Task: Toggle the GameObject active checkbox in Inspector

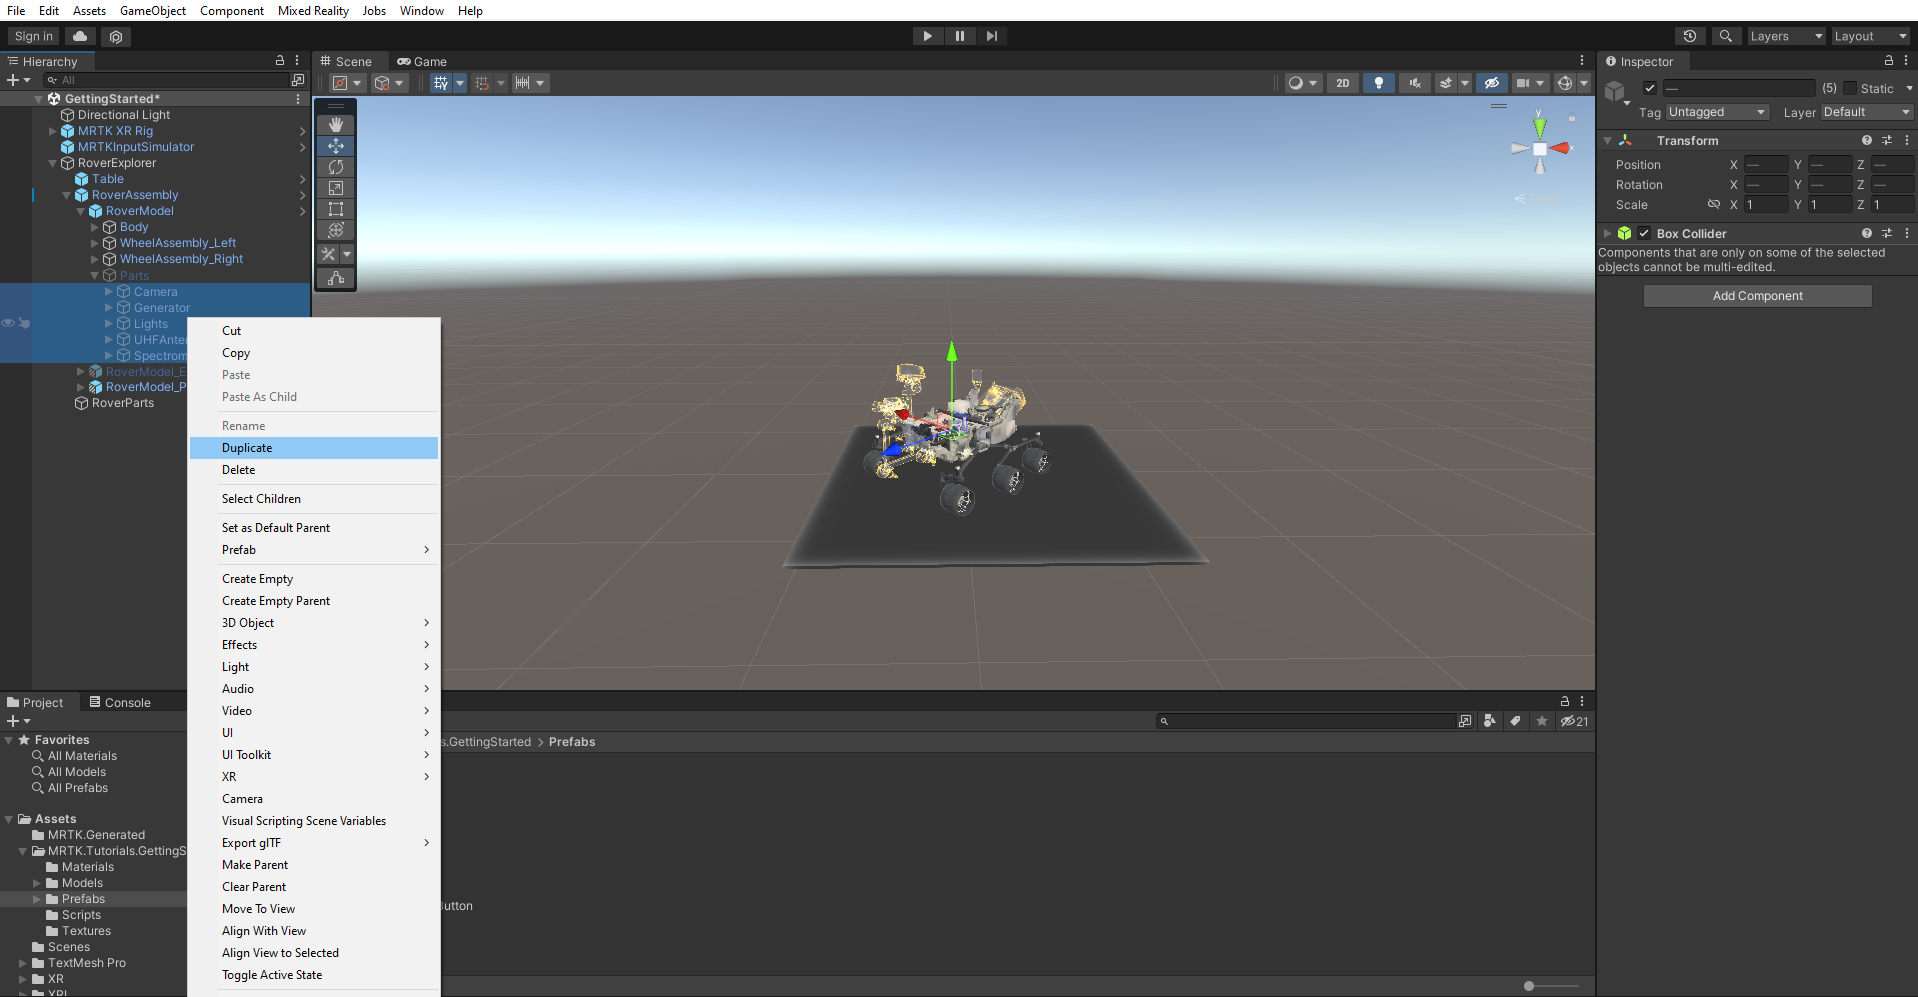Action: pos(1650,88)
